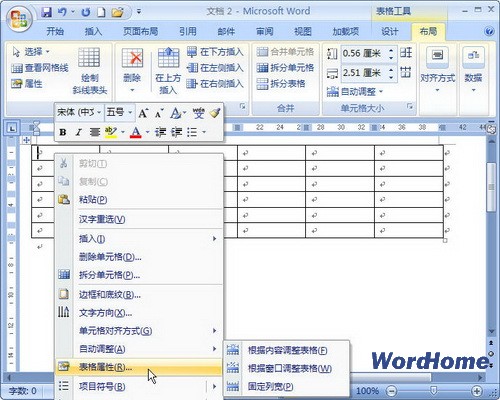The image size is (500, 400).
Task: Click Split Cells (拆分单元格) in ribbon
Action: 285,68
